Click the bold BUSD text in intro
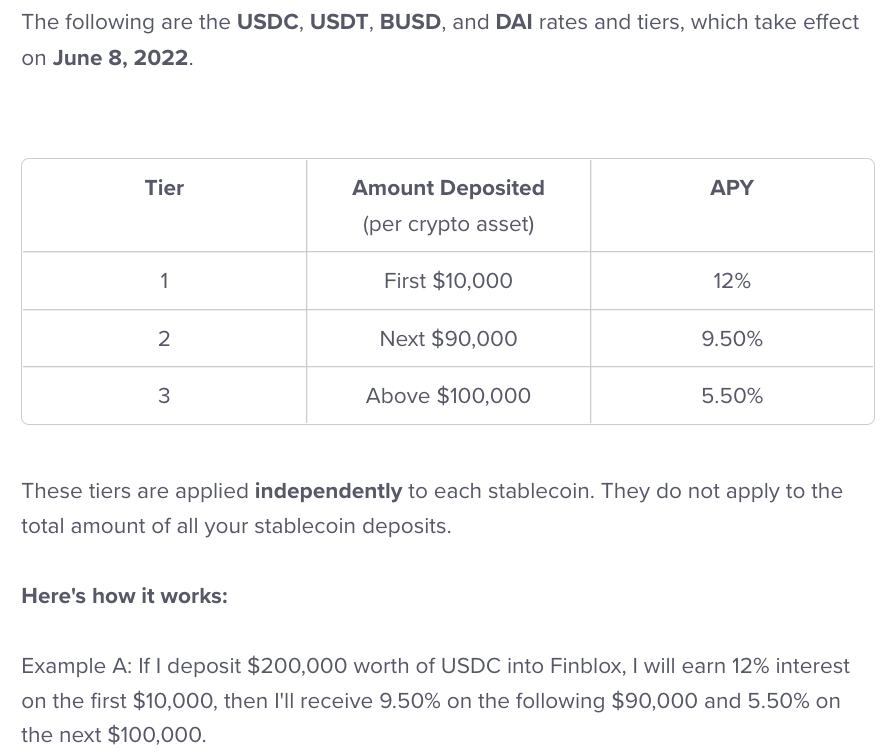Screen dimensions: 884x754 point(410,22)
